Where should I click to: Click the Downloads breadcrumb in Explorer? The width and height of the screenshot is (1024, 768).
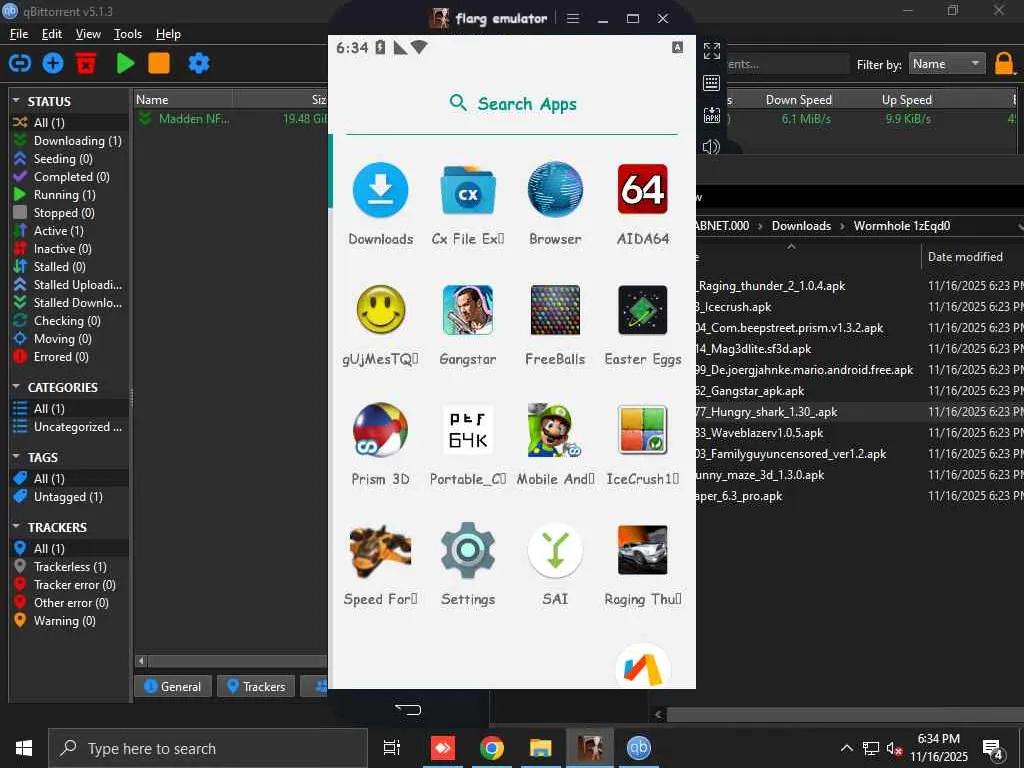(801, 226)
